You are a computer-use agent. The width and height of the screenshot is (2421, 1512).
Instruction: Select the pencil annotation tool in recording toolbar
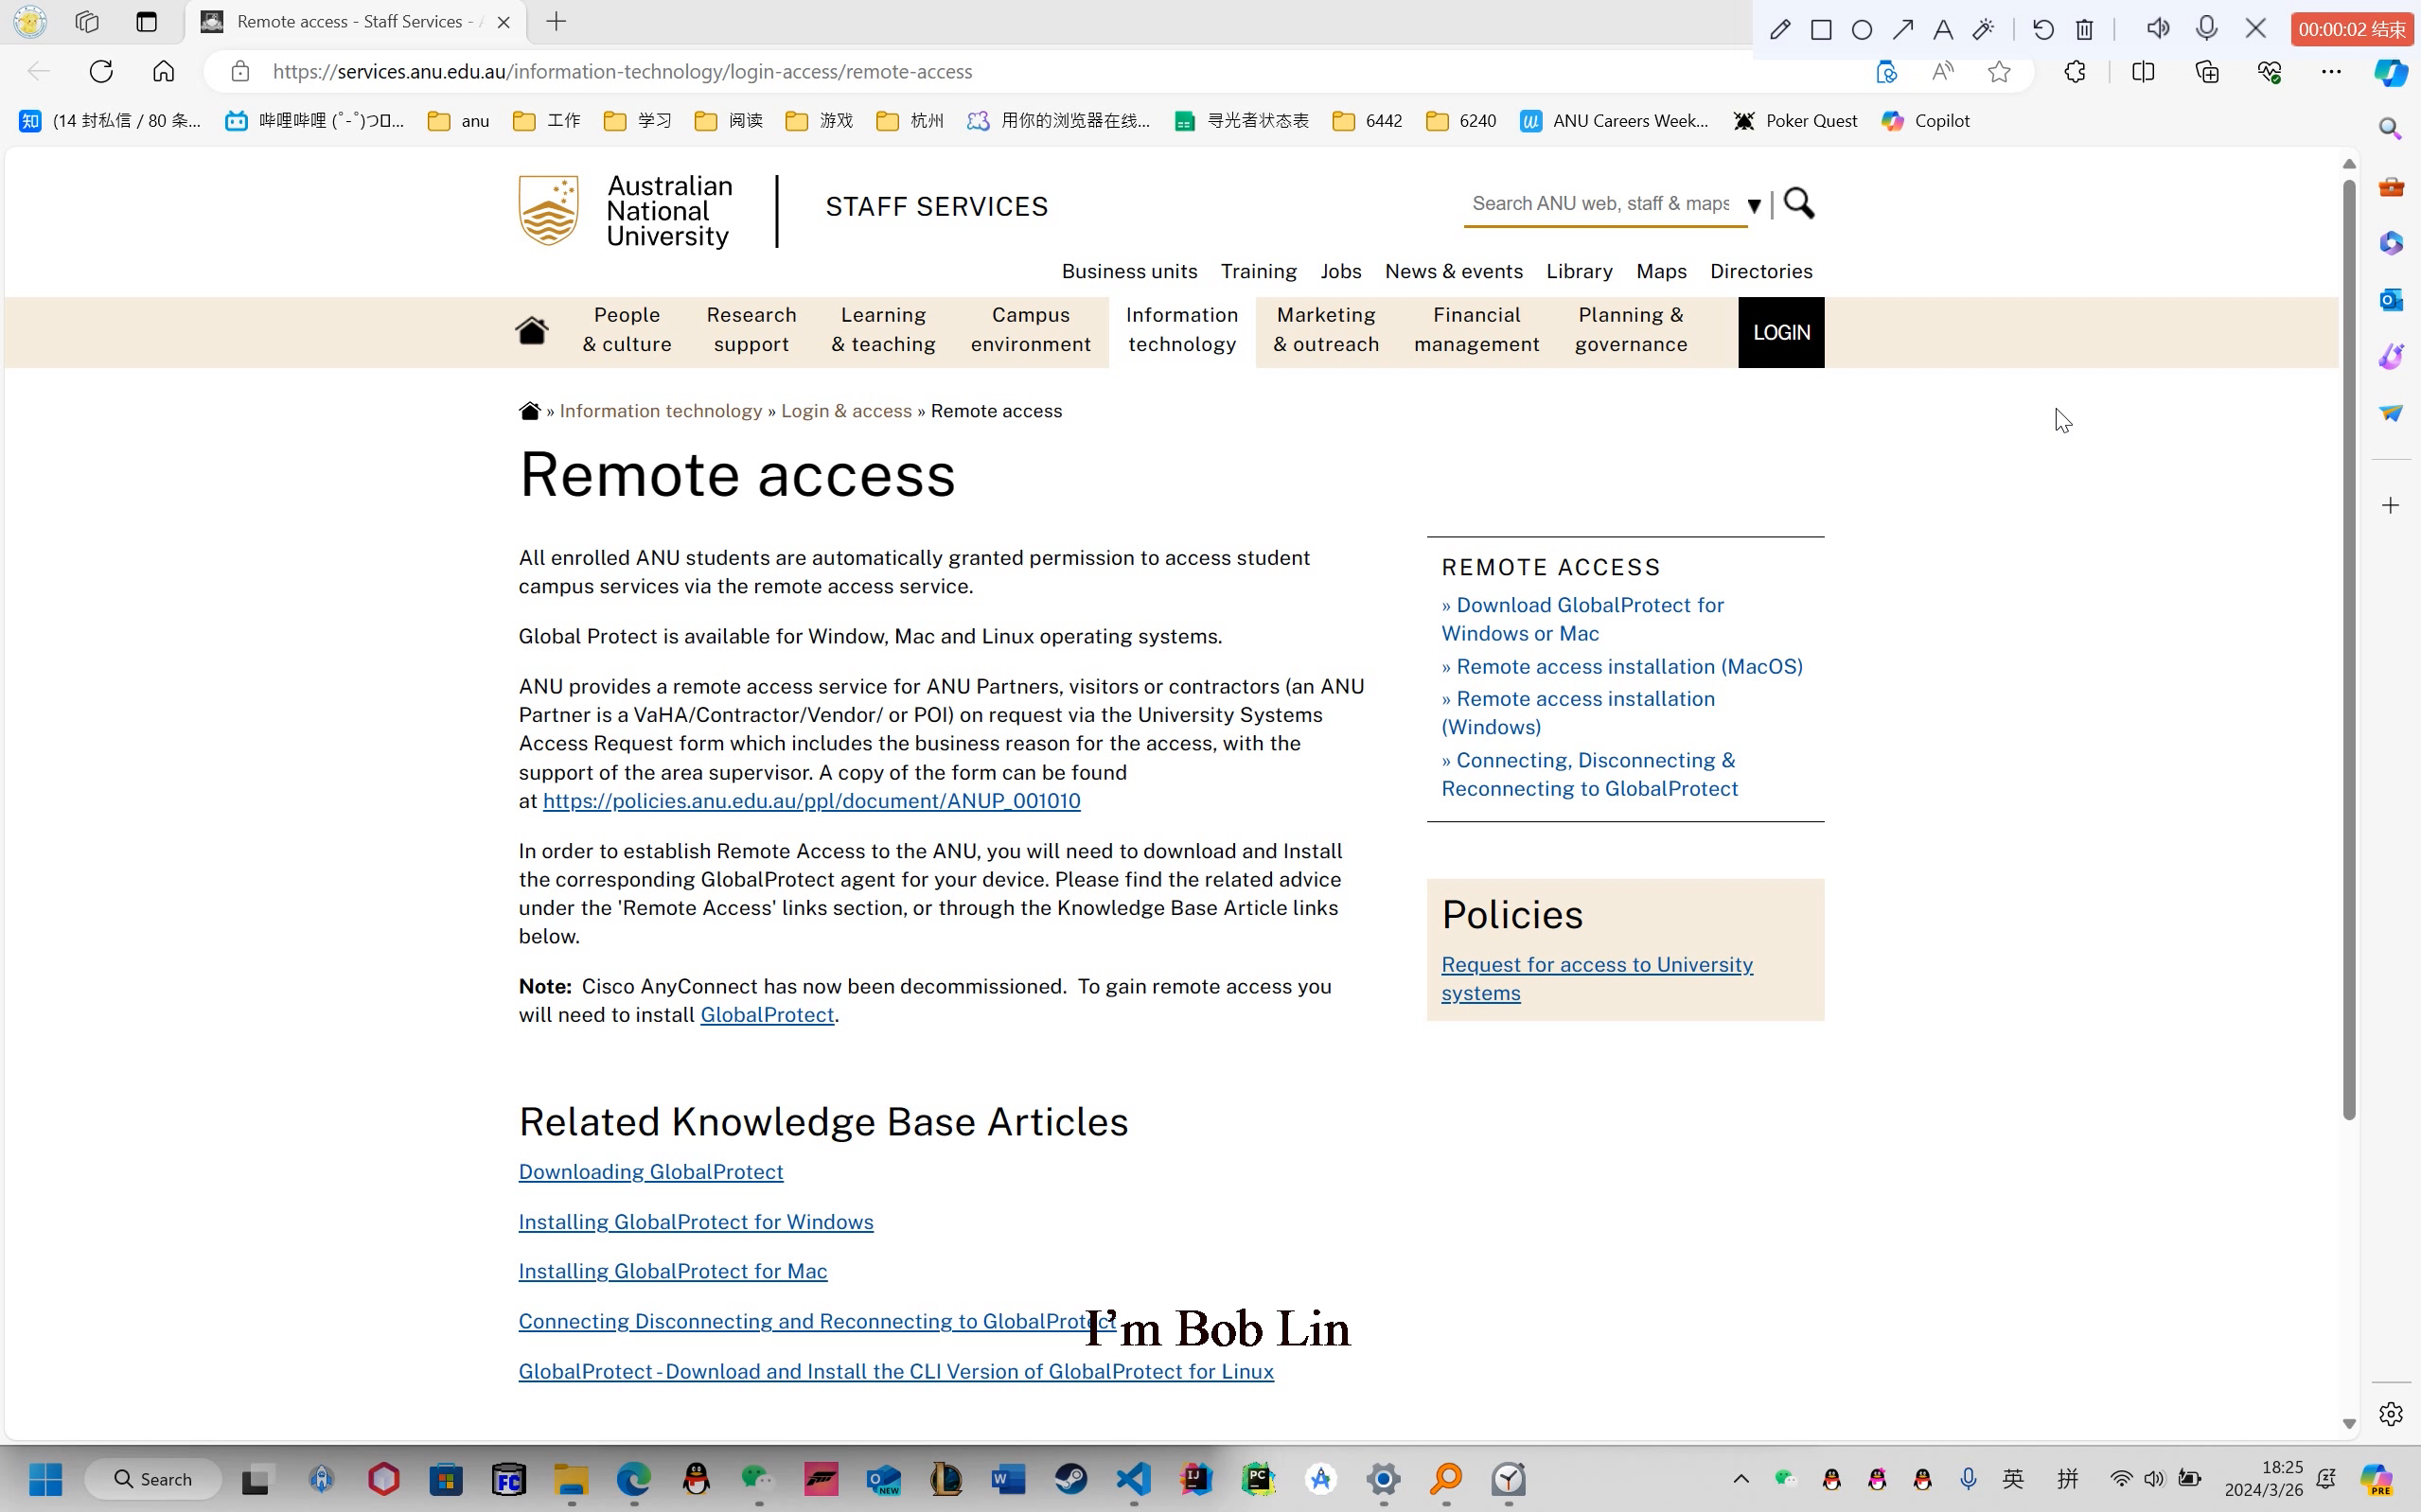point(1781,29)
